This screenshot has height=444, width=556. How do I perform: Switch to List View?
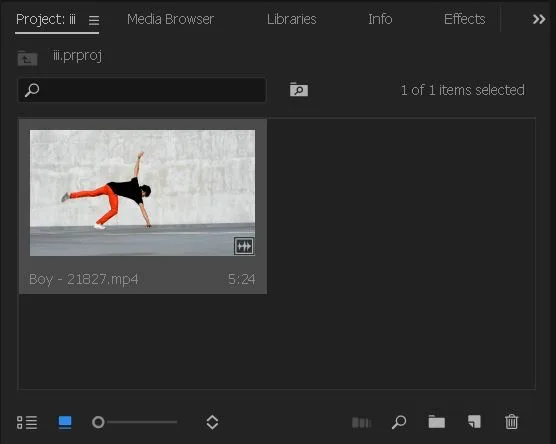(x=27, y=422)
